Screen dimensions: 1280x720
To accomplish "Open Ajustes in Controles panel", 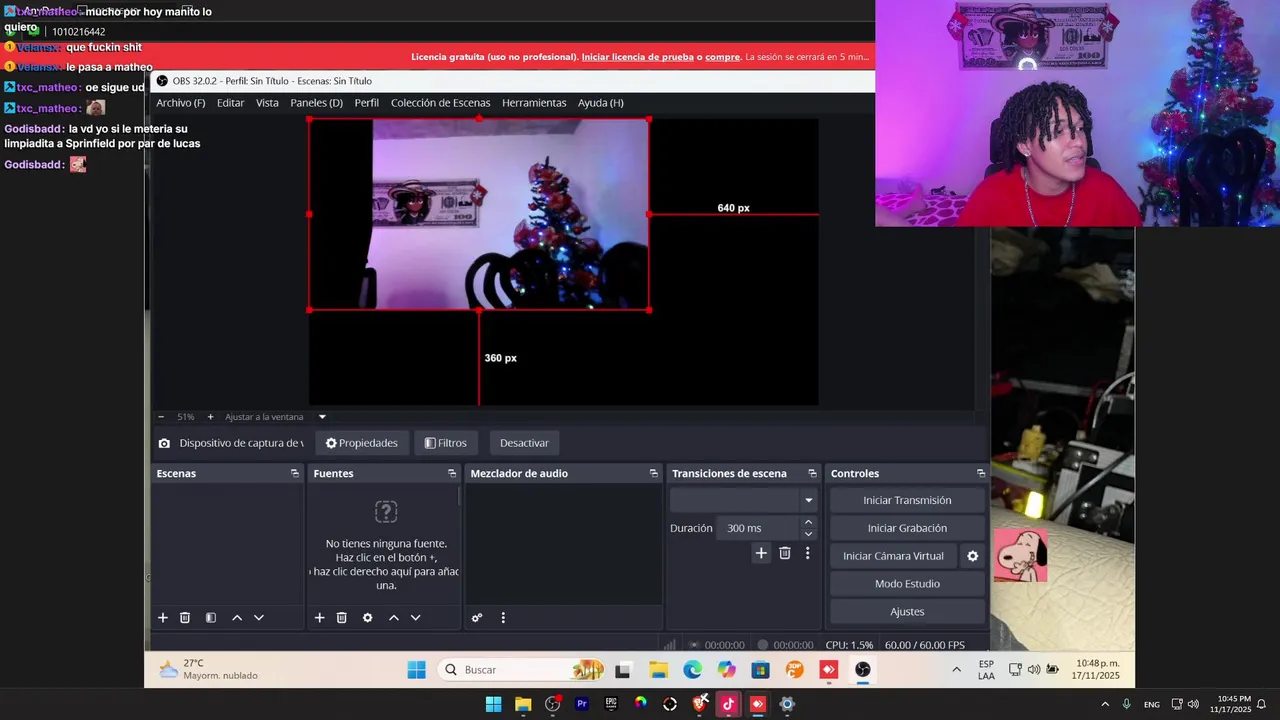I will (x=907, y=612).
